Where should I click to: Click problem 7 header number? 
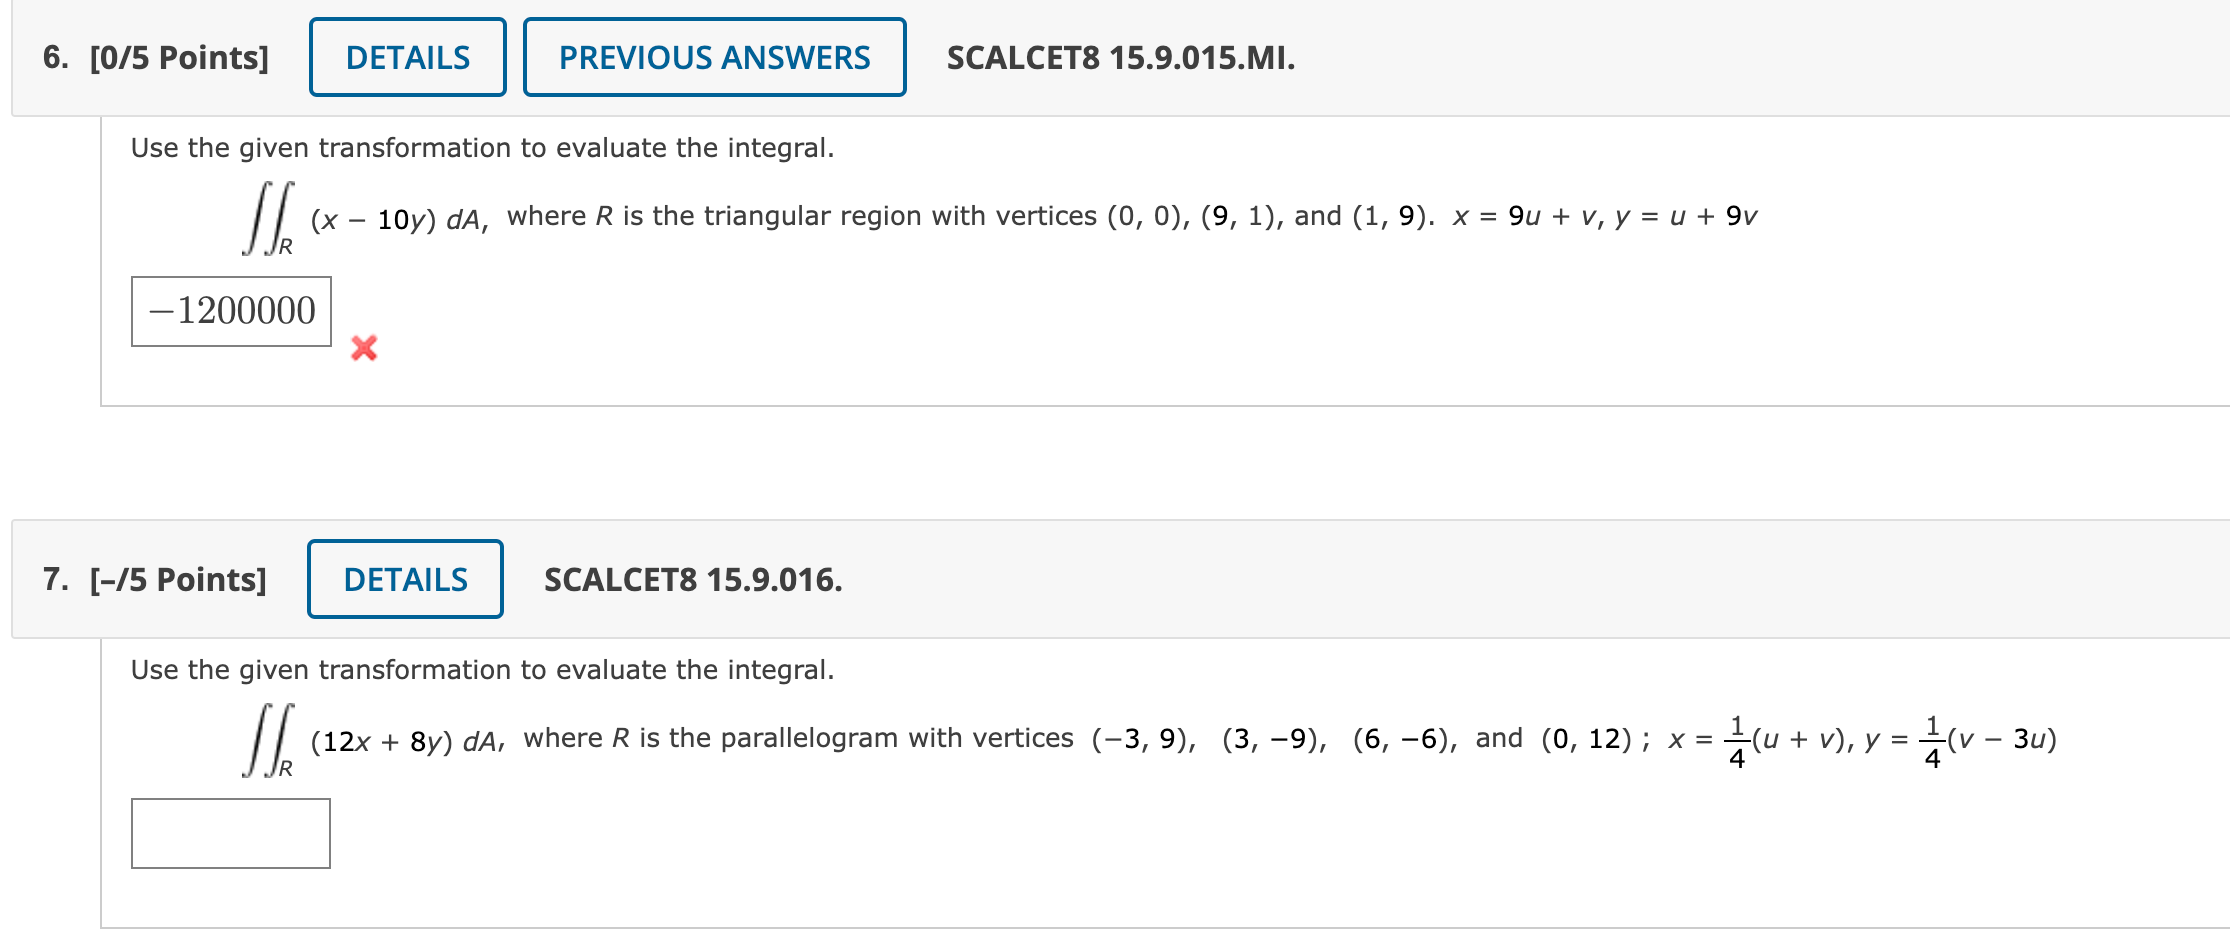[53, 578]
